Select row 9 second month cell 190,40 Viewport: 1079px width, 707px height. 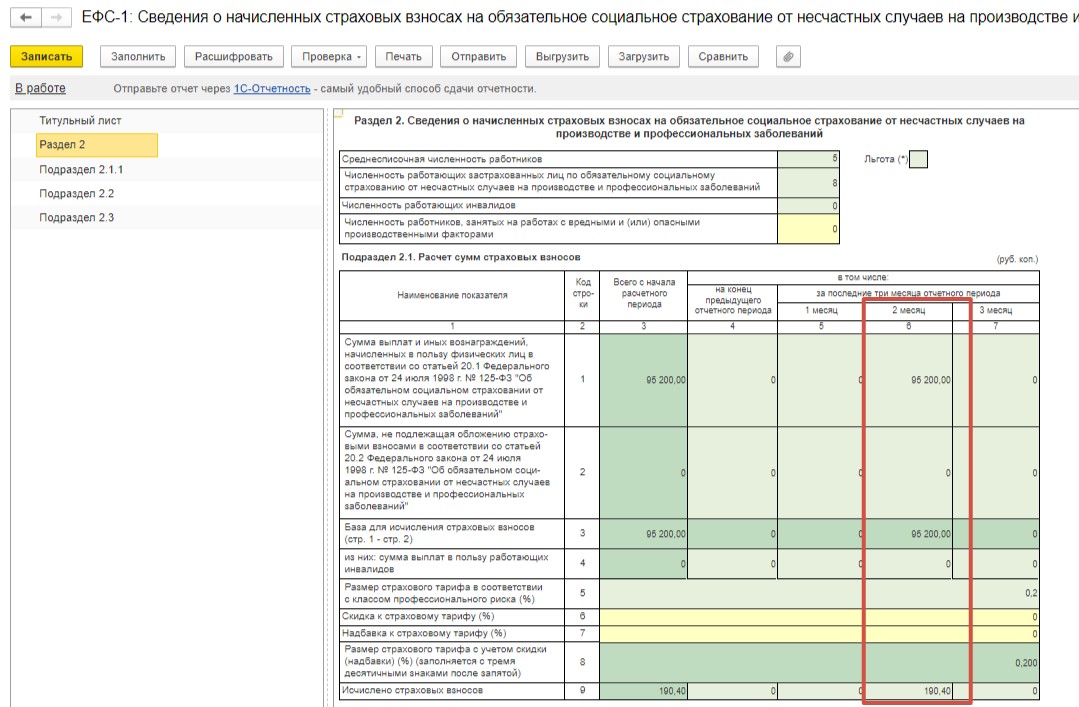908,691
